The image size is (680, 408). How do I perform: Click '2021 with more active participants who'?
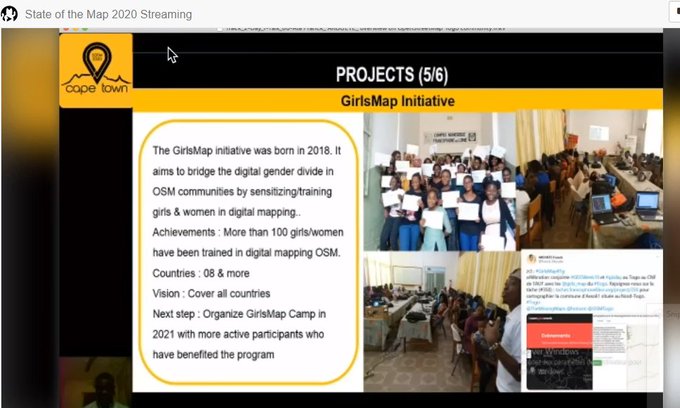click(238, 334)
